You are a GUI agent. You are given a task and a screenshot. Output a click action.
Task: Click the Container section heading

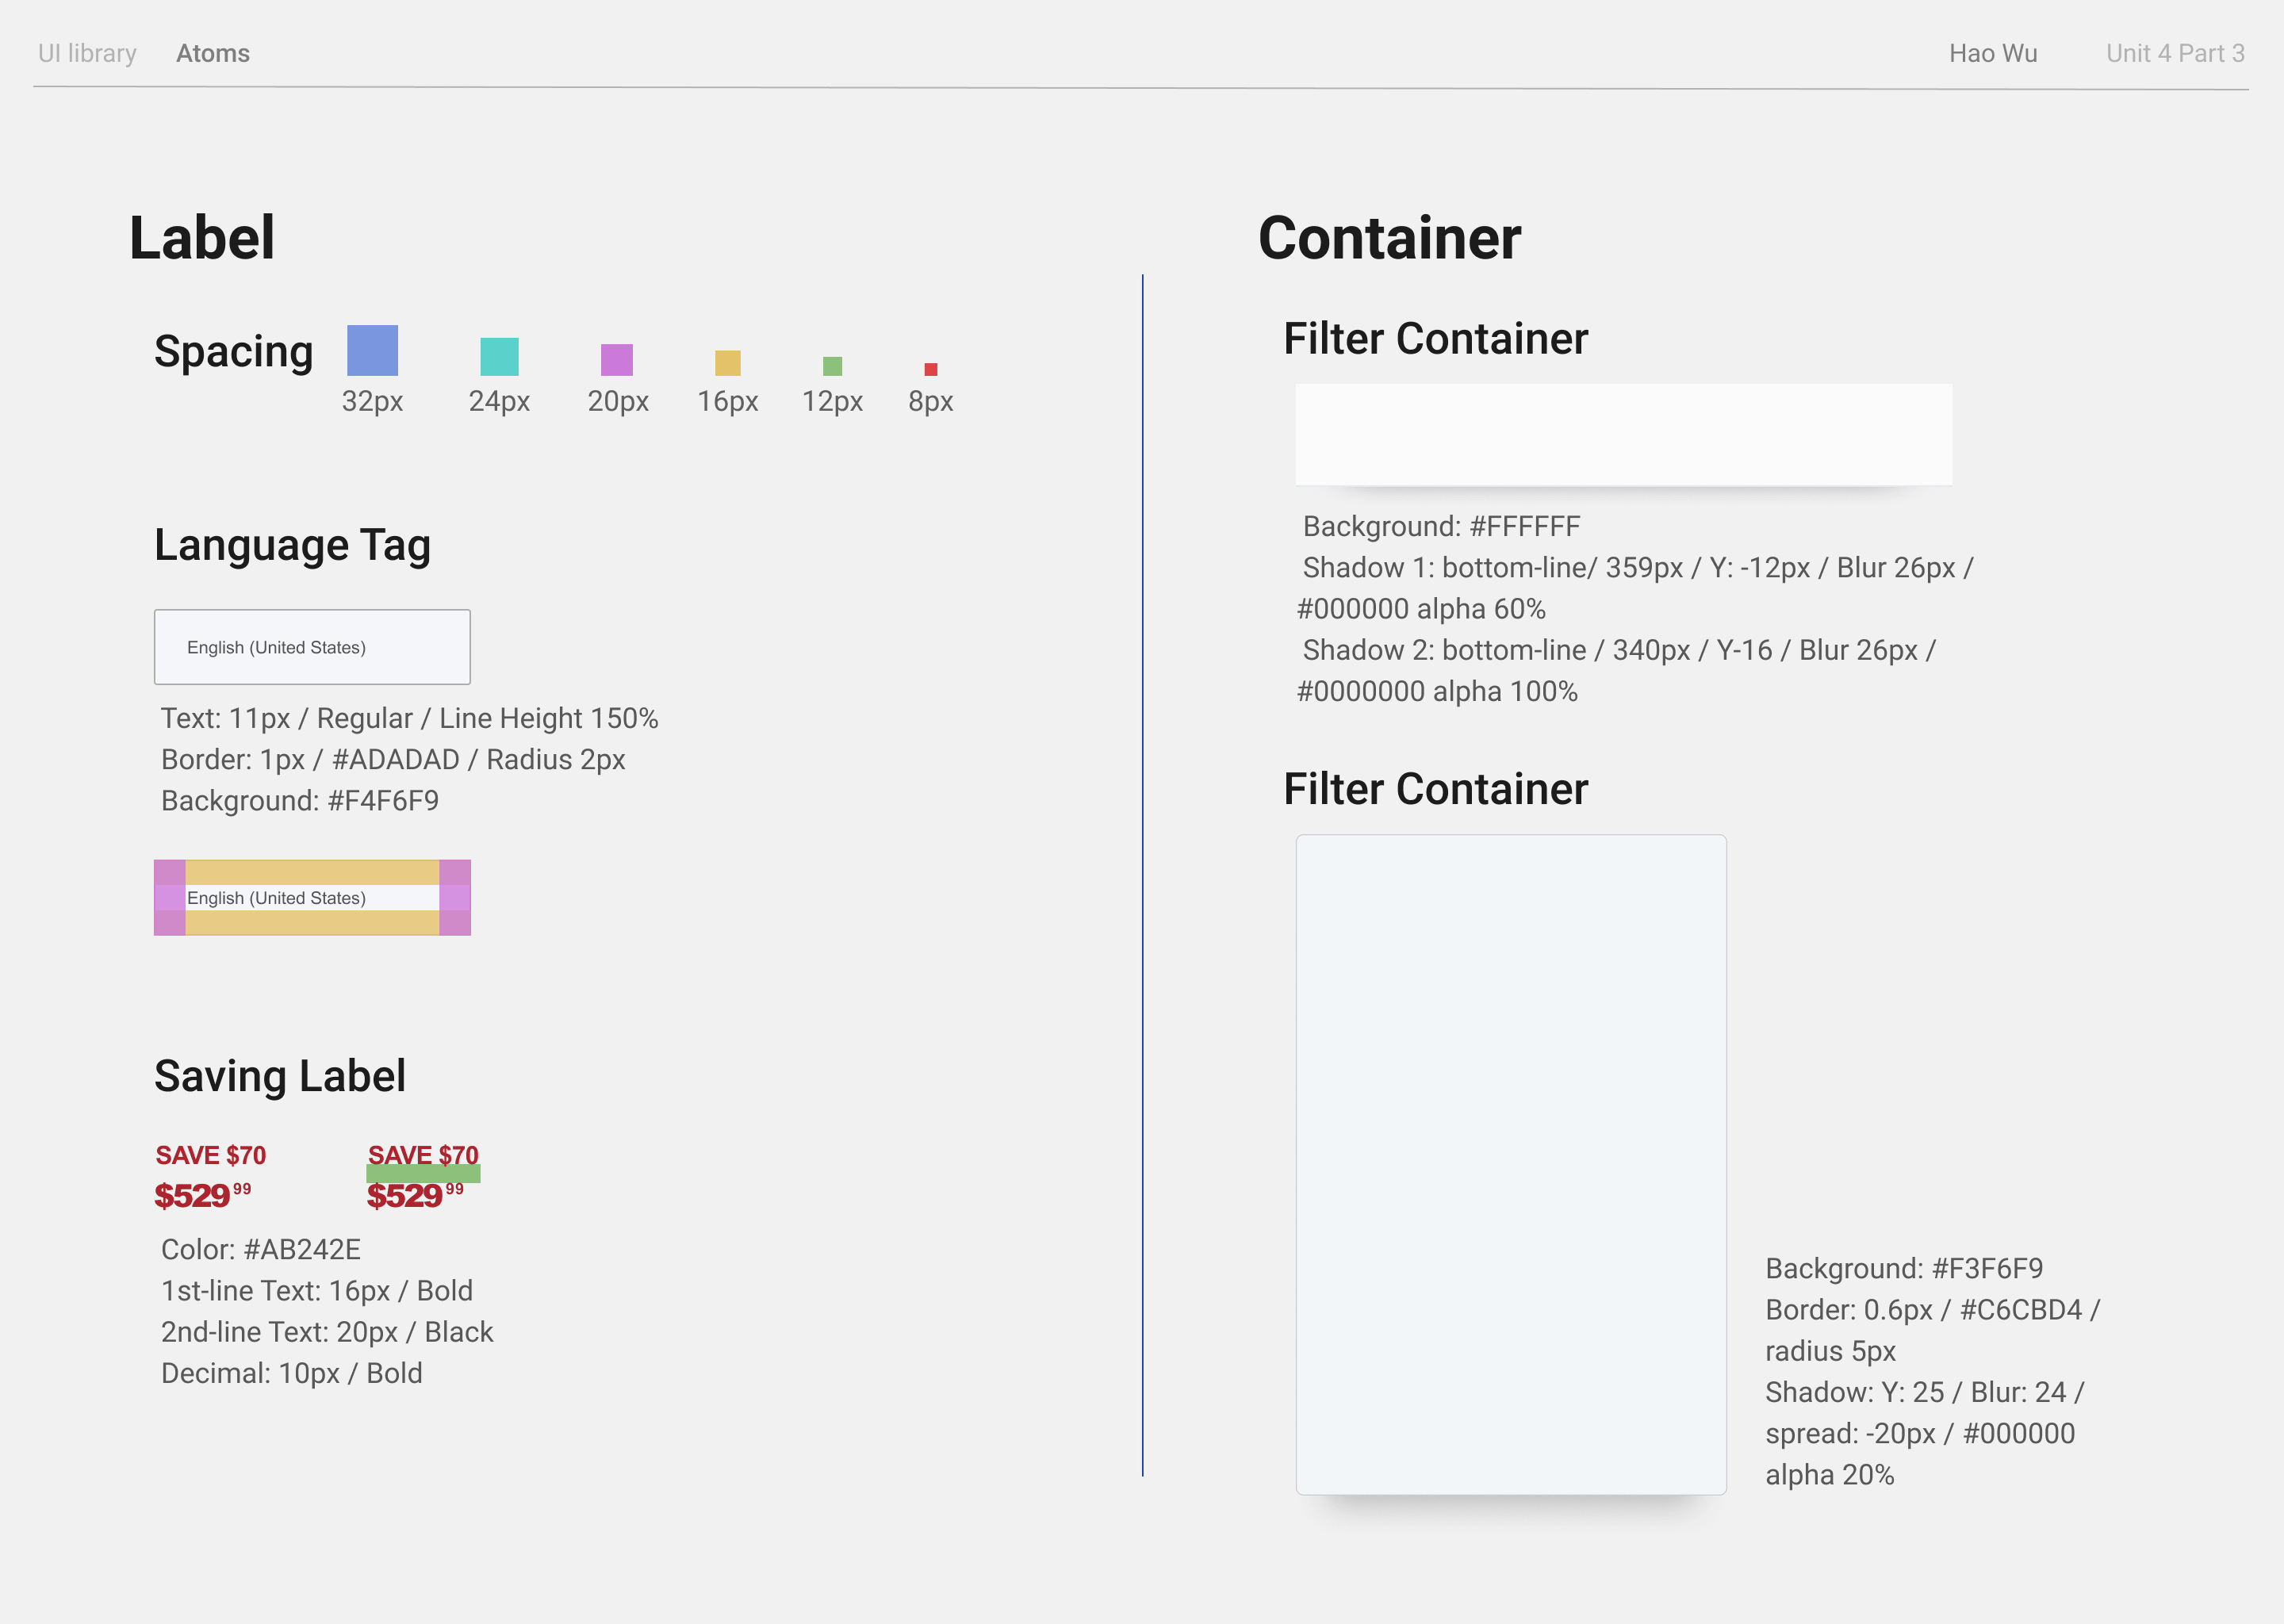point(1388,238)
